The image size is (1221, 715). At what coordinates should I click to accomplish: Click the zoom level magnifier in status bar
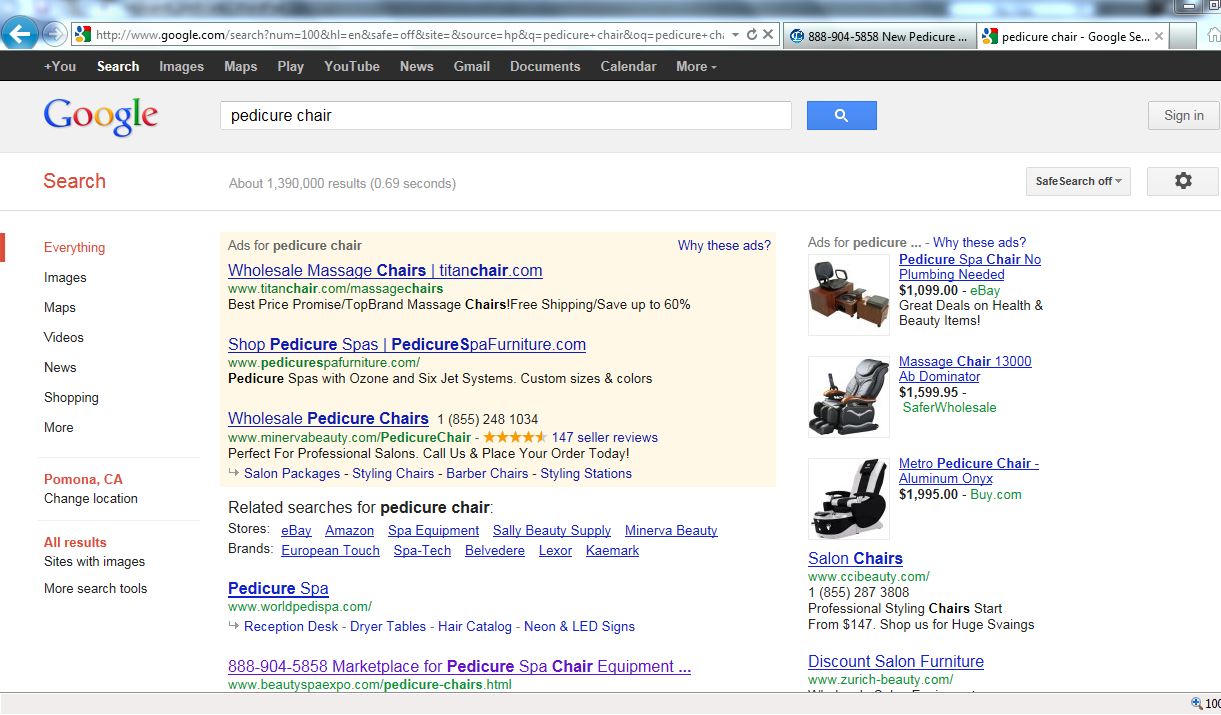1197,703
